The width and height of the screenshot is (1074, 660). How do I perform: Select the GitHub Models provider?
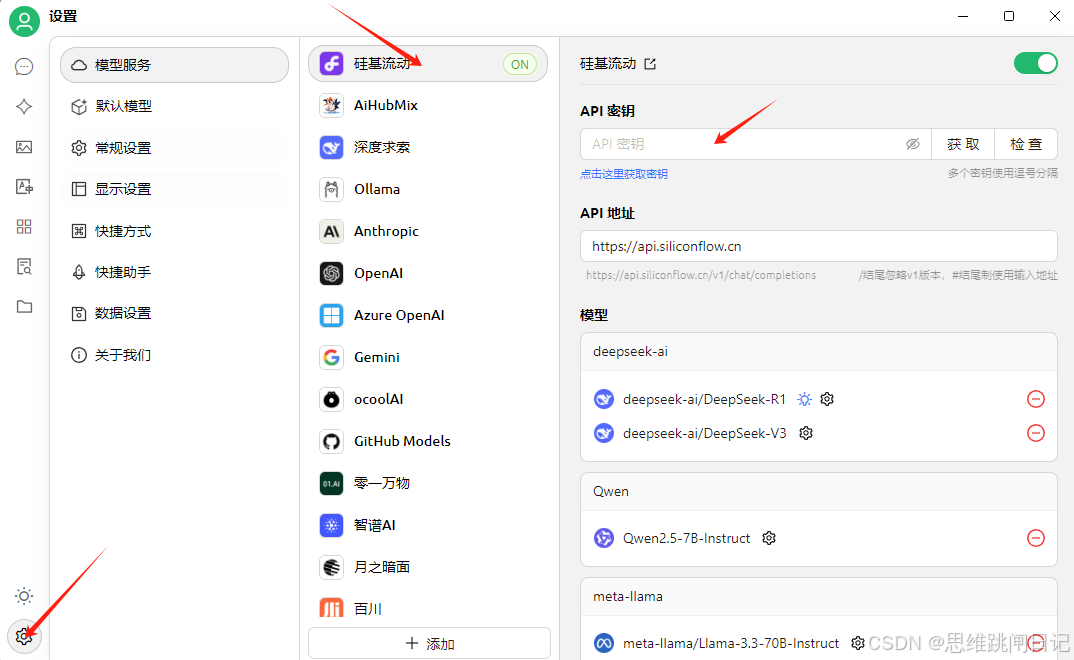[x=428, y=441]
